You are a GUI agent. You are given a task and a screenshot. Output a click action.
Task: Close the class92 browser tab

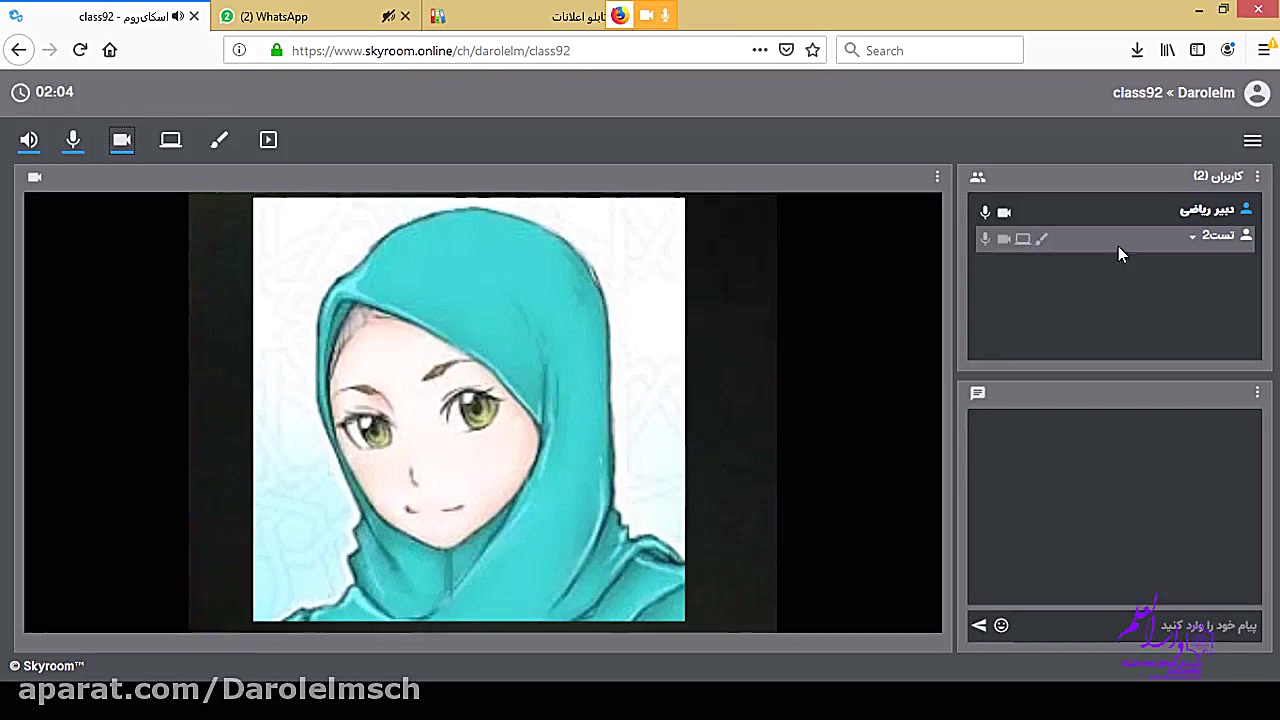tap(194, 16)
